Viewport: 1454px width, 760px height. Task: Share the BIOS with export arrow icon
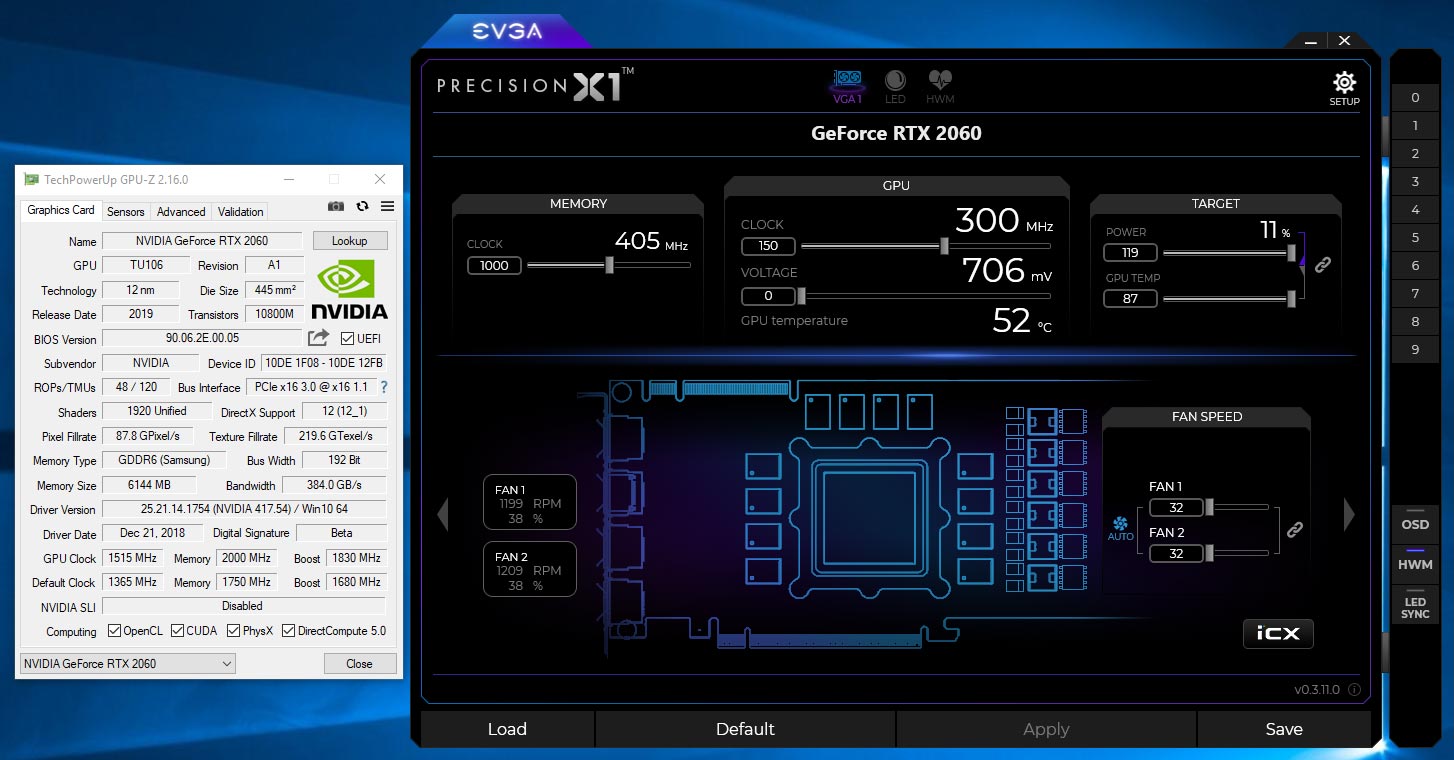318,338
